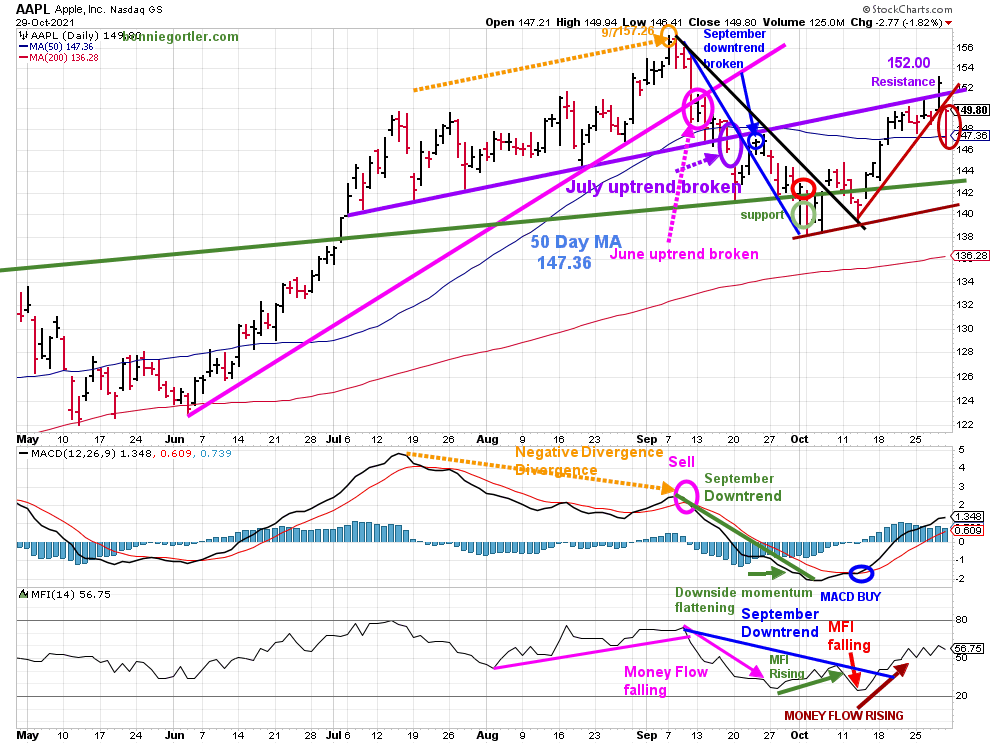Click the 'July uptrend broken' annotation
990x744 pixels.
pyautogui.click(x=653, y=187)
